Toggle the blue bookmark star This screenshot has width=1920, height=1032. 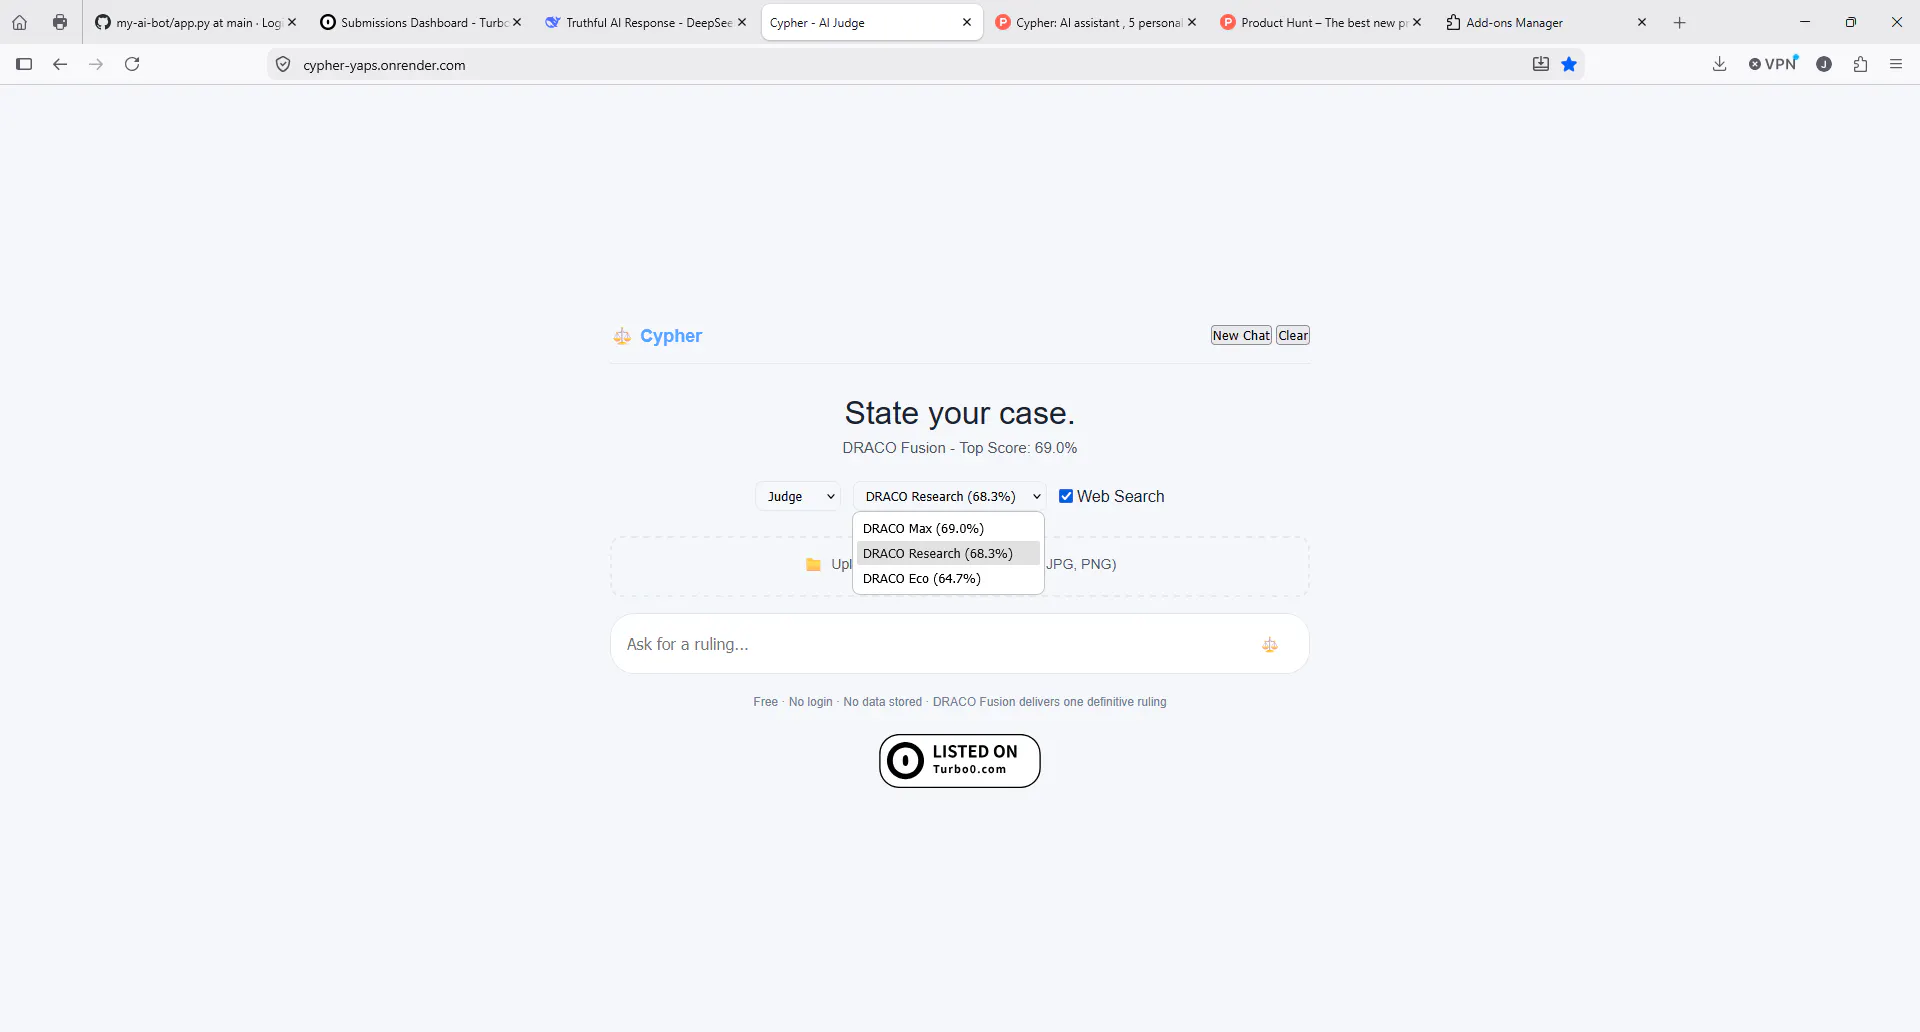click(1569, 64)
